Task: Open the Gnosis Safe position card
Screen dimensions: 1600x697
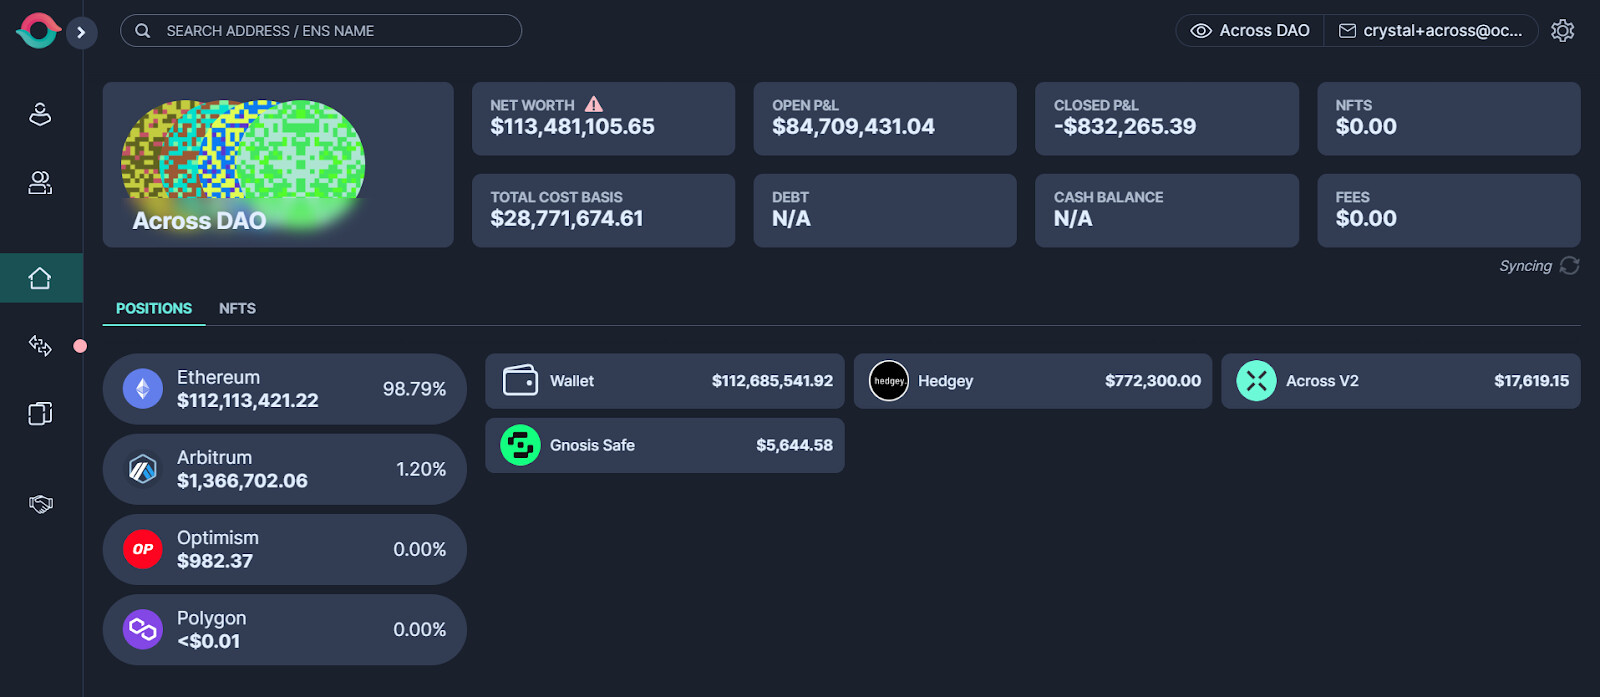Action: [x=665, y=445]
